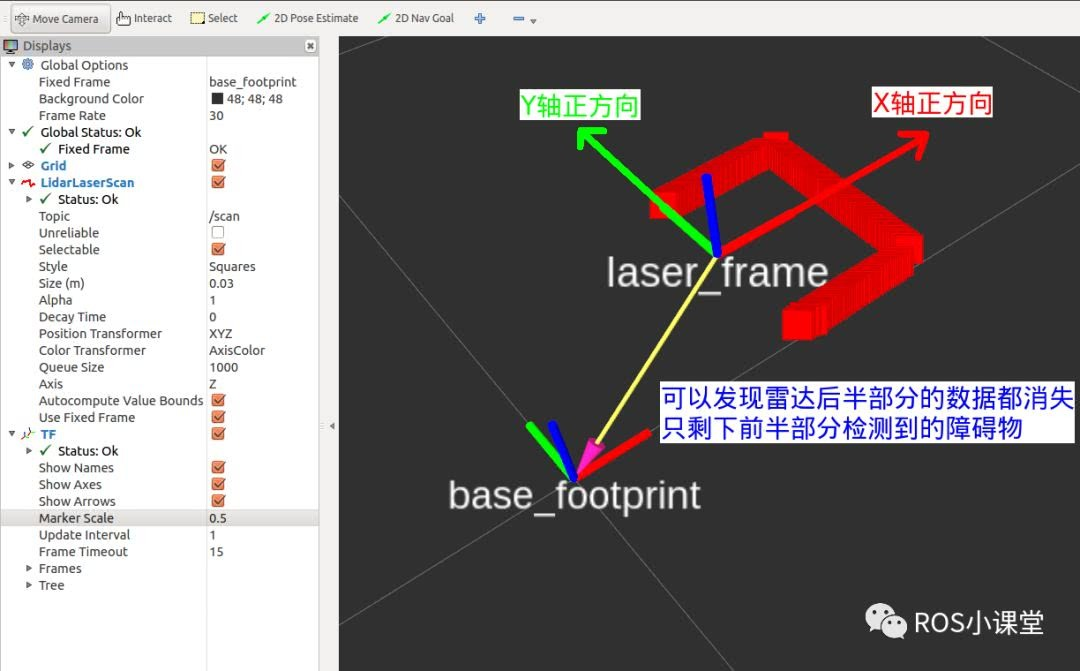Image resolution: width=1080 pixels, height=671 pixels.
Task: Expand the Tree subtree
Action: click(x=29, y=585)
